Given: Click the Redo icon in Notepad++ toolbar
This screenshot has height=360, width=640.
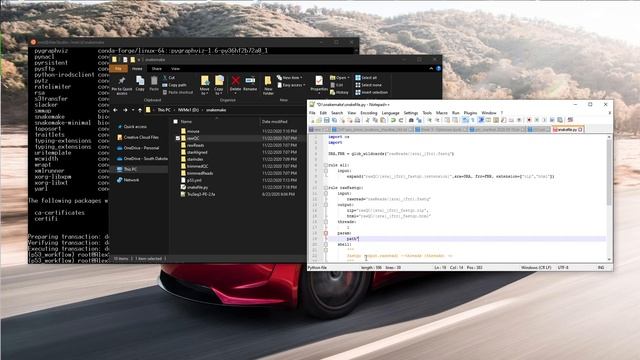Looking at the screenshot, I should coord(401,120).
